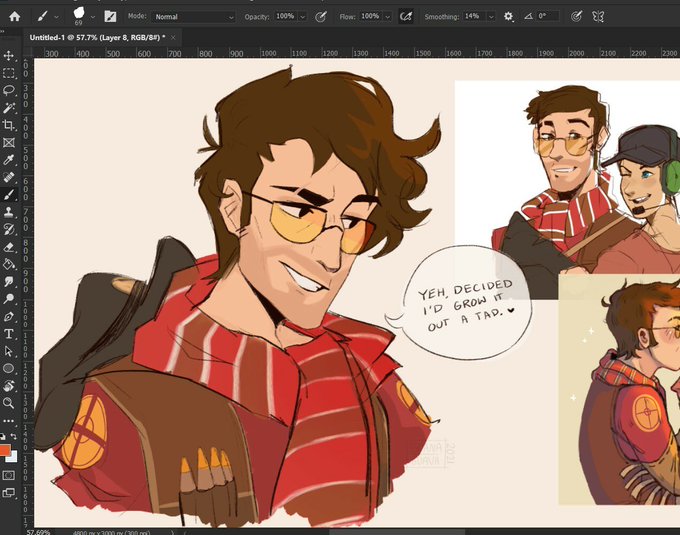Enable airbrush-style build-up
The height and width of the screenshot is (535, 680).
click(406, 16)
